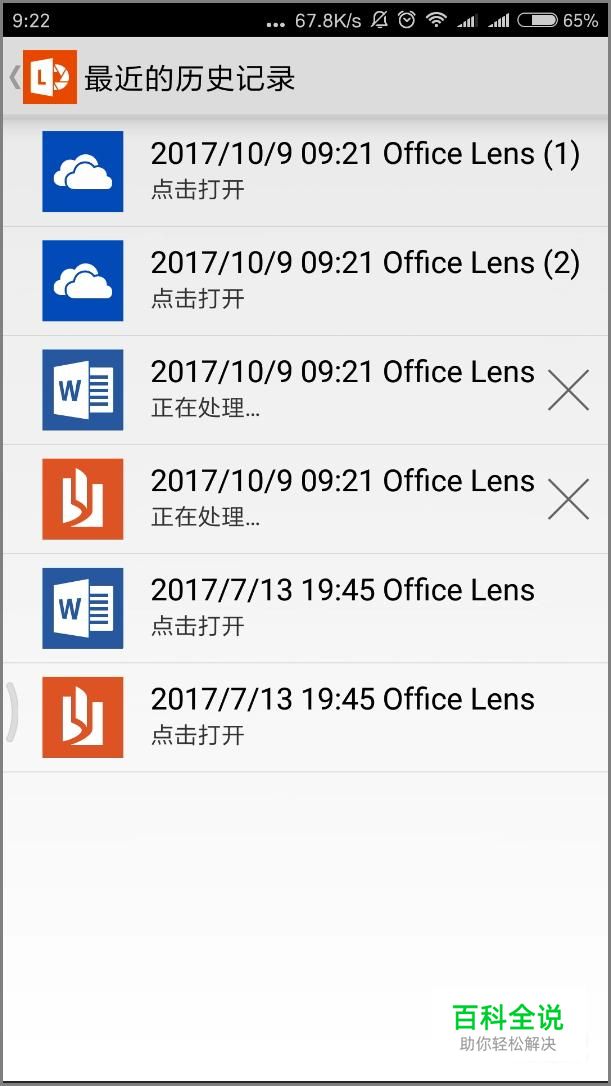
Task: Tap 点击打开 under last orange entry
Action: point(197,735)
